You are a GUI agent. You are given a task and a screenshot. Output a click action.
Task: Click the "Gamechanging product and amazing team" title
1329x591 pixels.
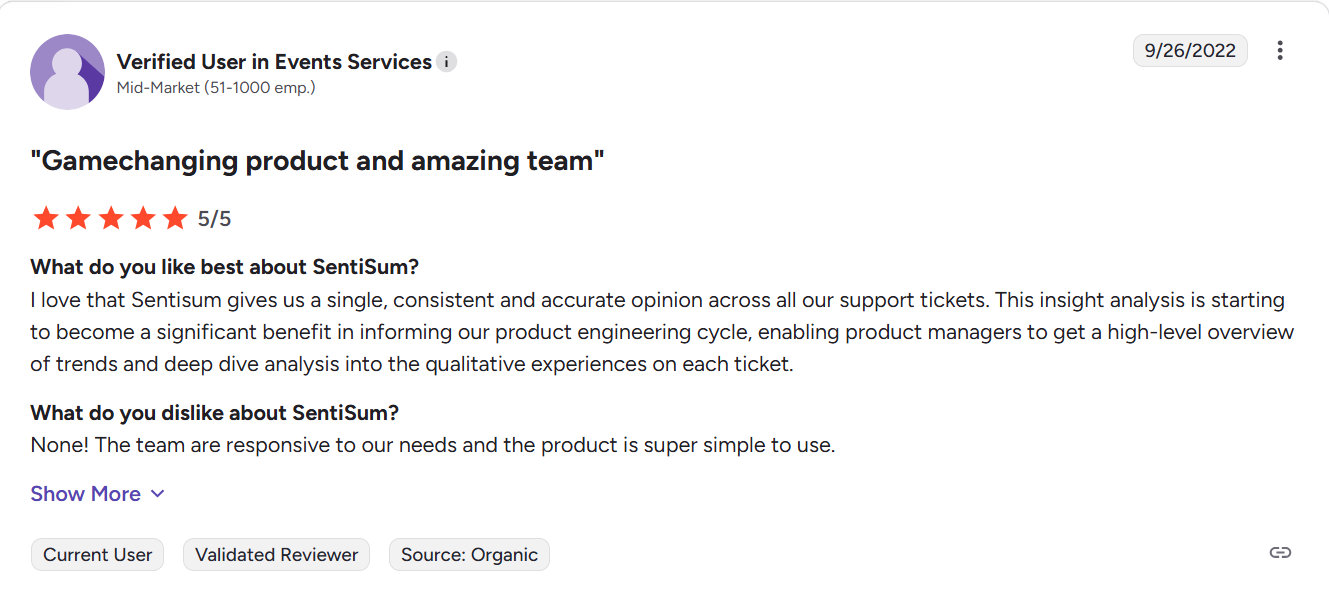(x=318, y=160)
